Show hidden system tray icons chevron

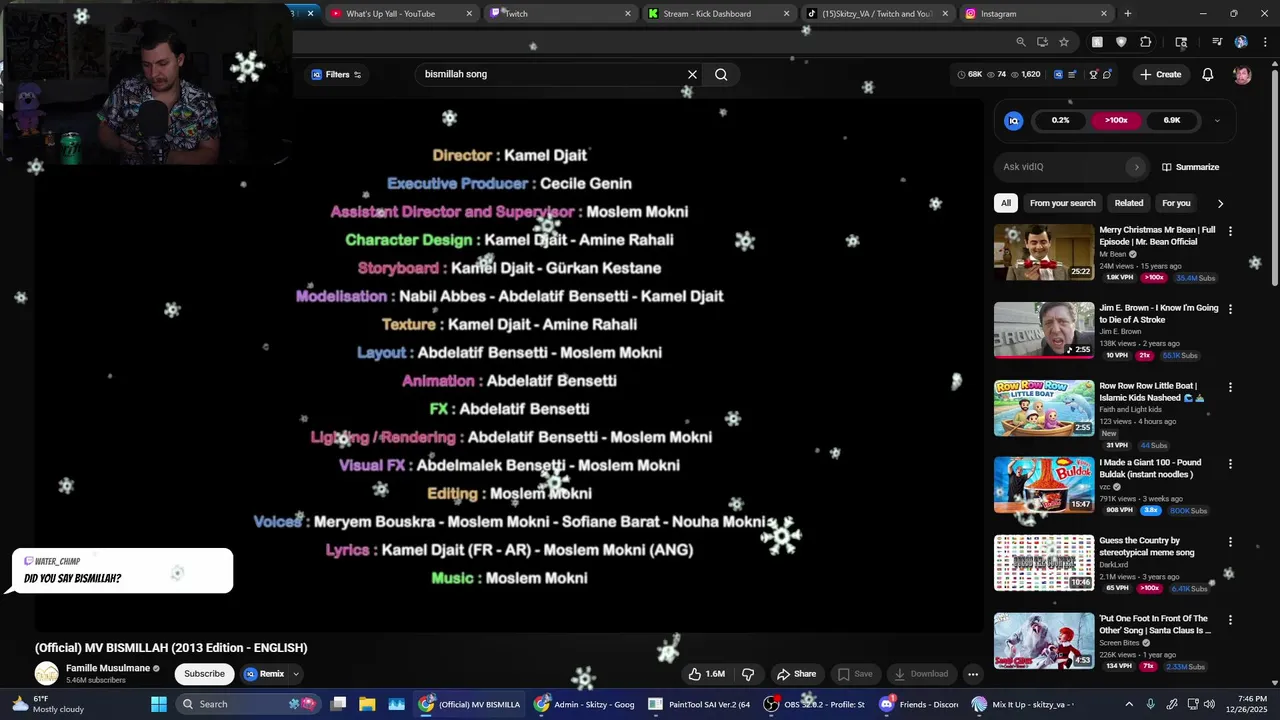click(1129, 704)
